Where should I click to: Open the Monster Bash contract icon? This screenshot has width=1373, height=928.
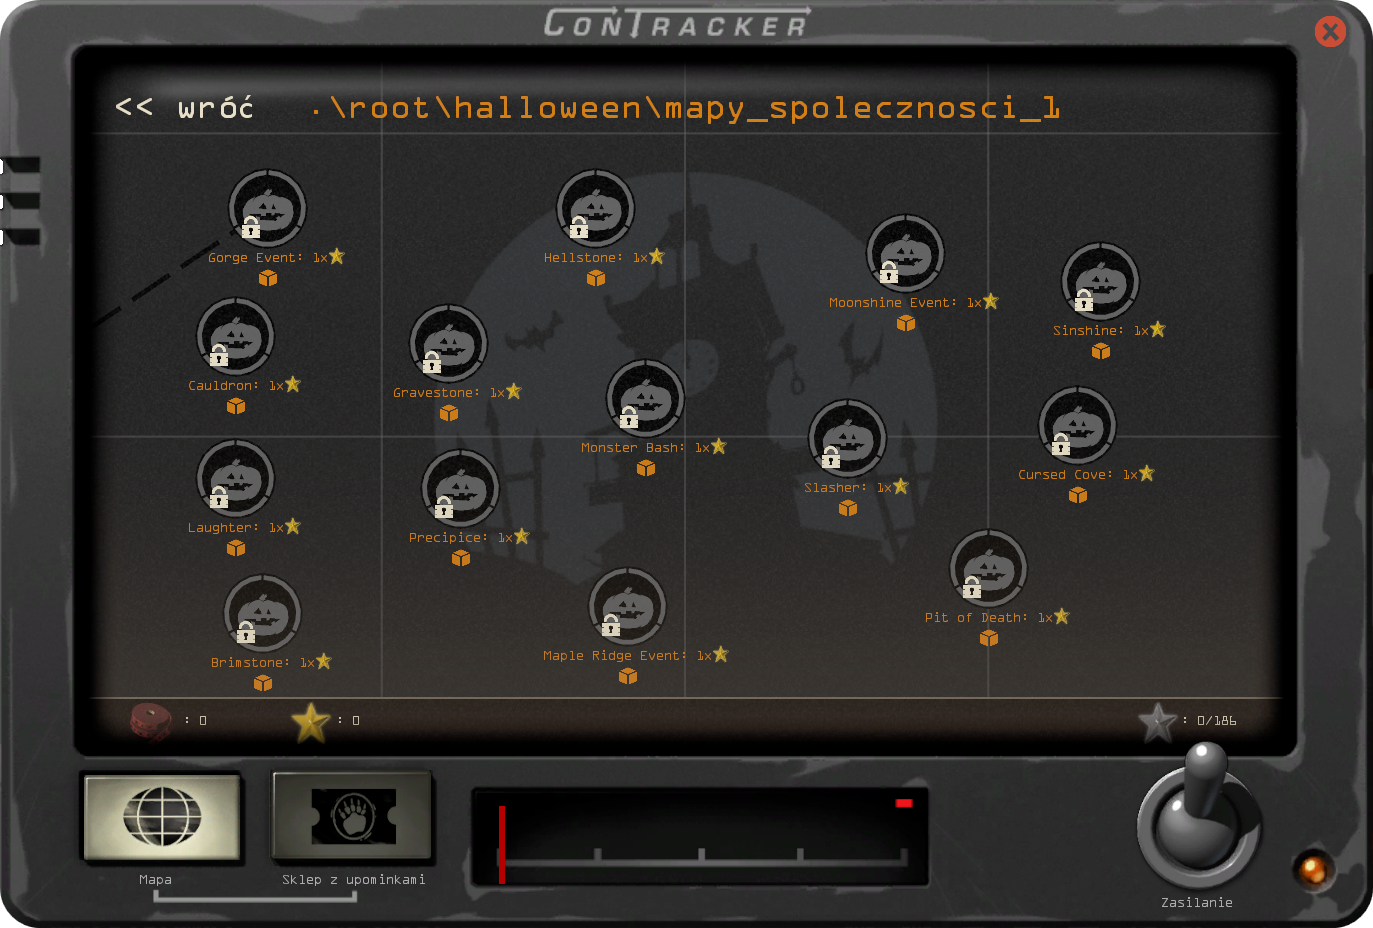click(x=645, y=399)
